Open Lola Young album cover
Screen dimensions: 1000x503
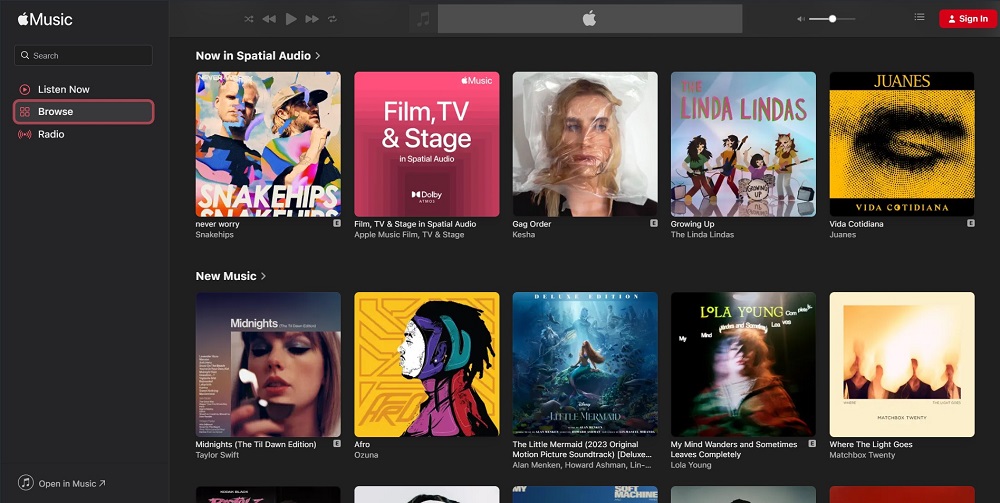point(743,365)
